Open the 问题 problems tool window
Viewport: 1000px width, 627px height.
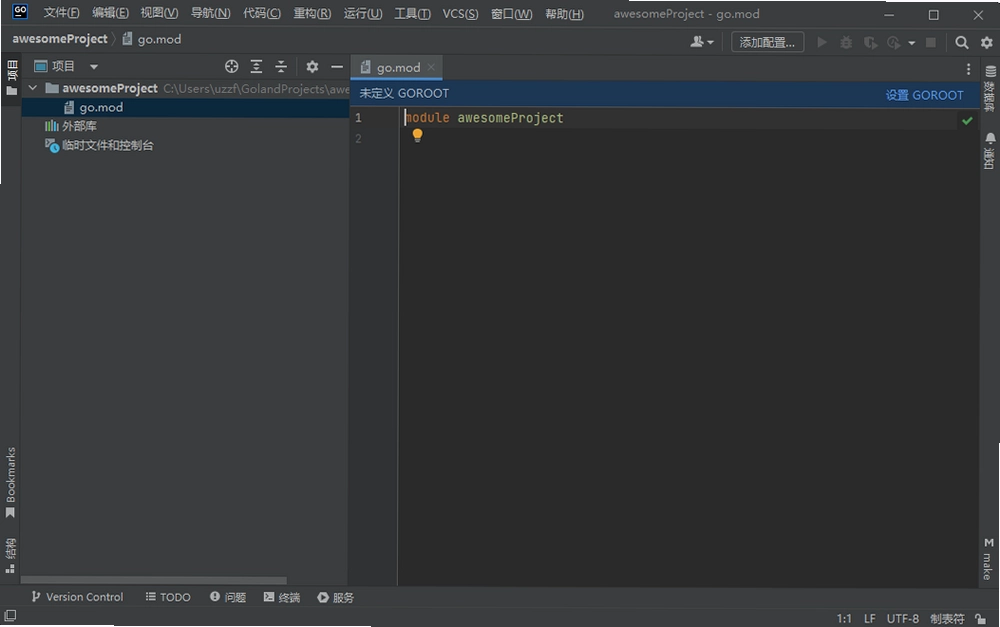coord(228,597)
